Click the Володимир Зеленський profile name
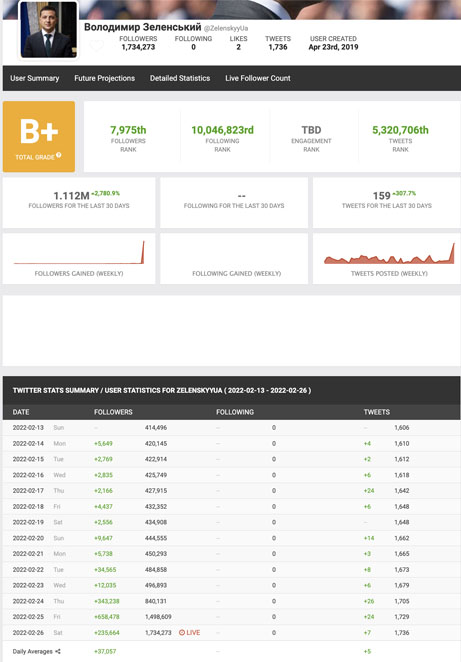This screenshot has width=461, height=662. point(143,27)
